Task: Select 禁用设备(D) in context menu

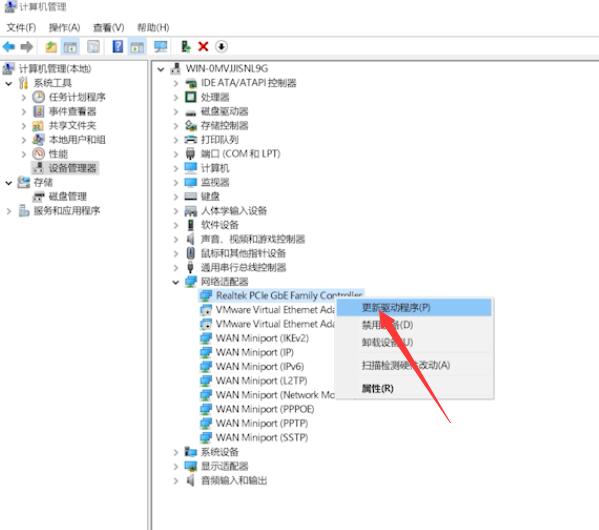Action: (x=414, y=325)
